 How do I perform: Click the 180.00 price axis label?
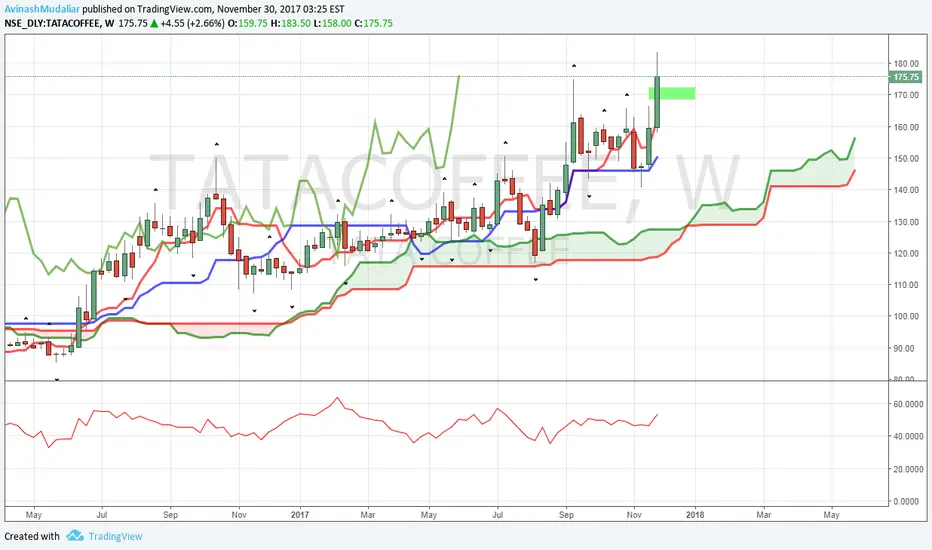[906, 64]
